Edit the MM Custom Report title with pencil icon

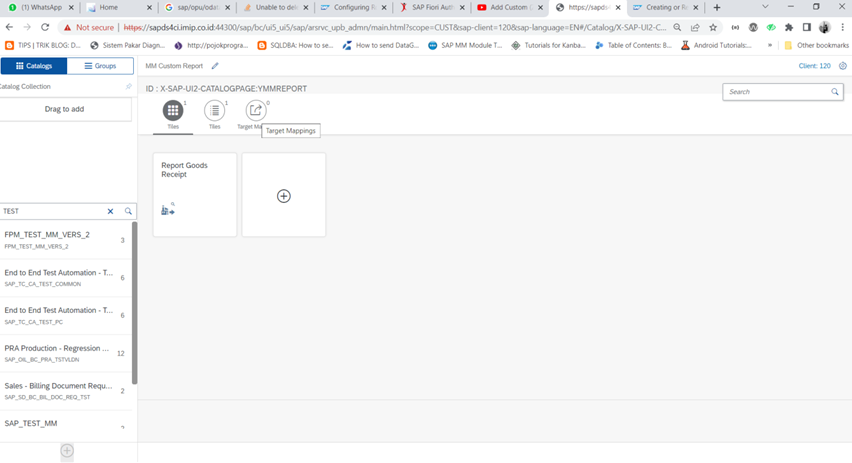click(215, 66)
